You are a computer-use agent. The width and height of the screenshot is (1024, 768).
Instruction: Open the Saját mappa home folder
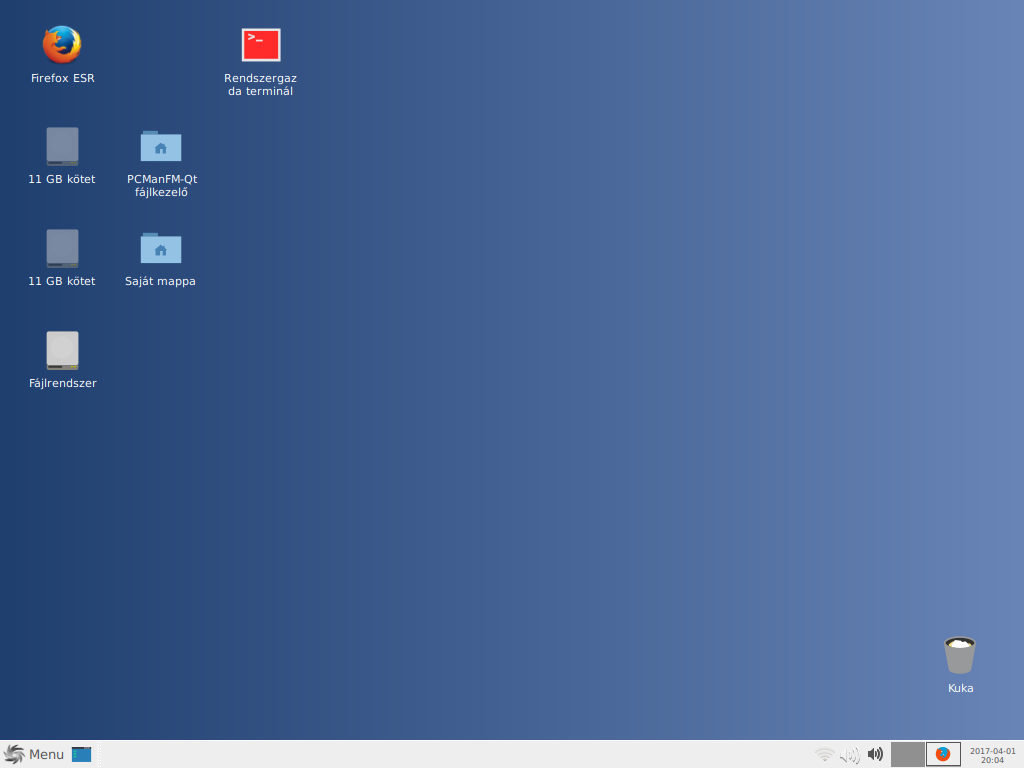(161, 249)
